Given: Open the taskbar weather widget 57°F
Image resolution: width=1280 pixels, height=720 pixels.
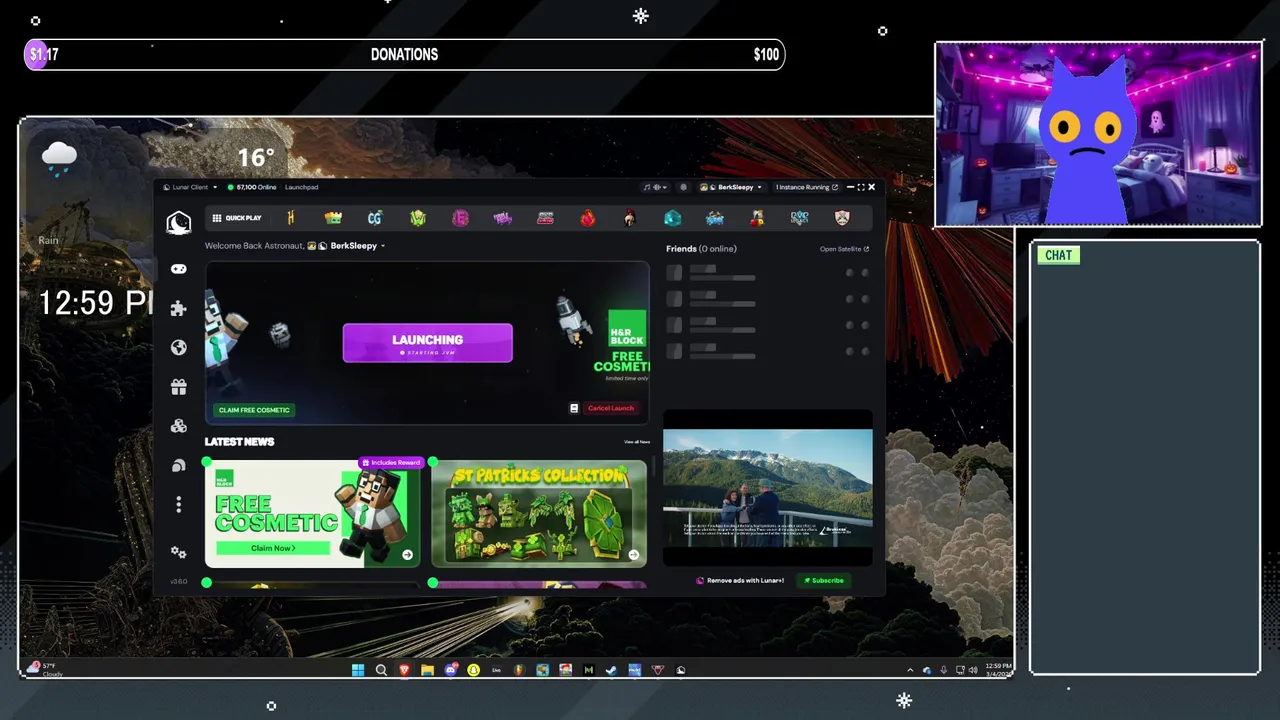Looking at the screenshot, I should 47,670.
